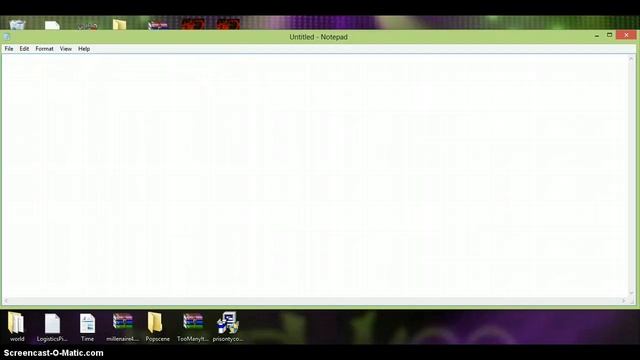Maximize the Notepad window
This screenshot has width=640, height=360.
pos(609,36)
